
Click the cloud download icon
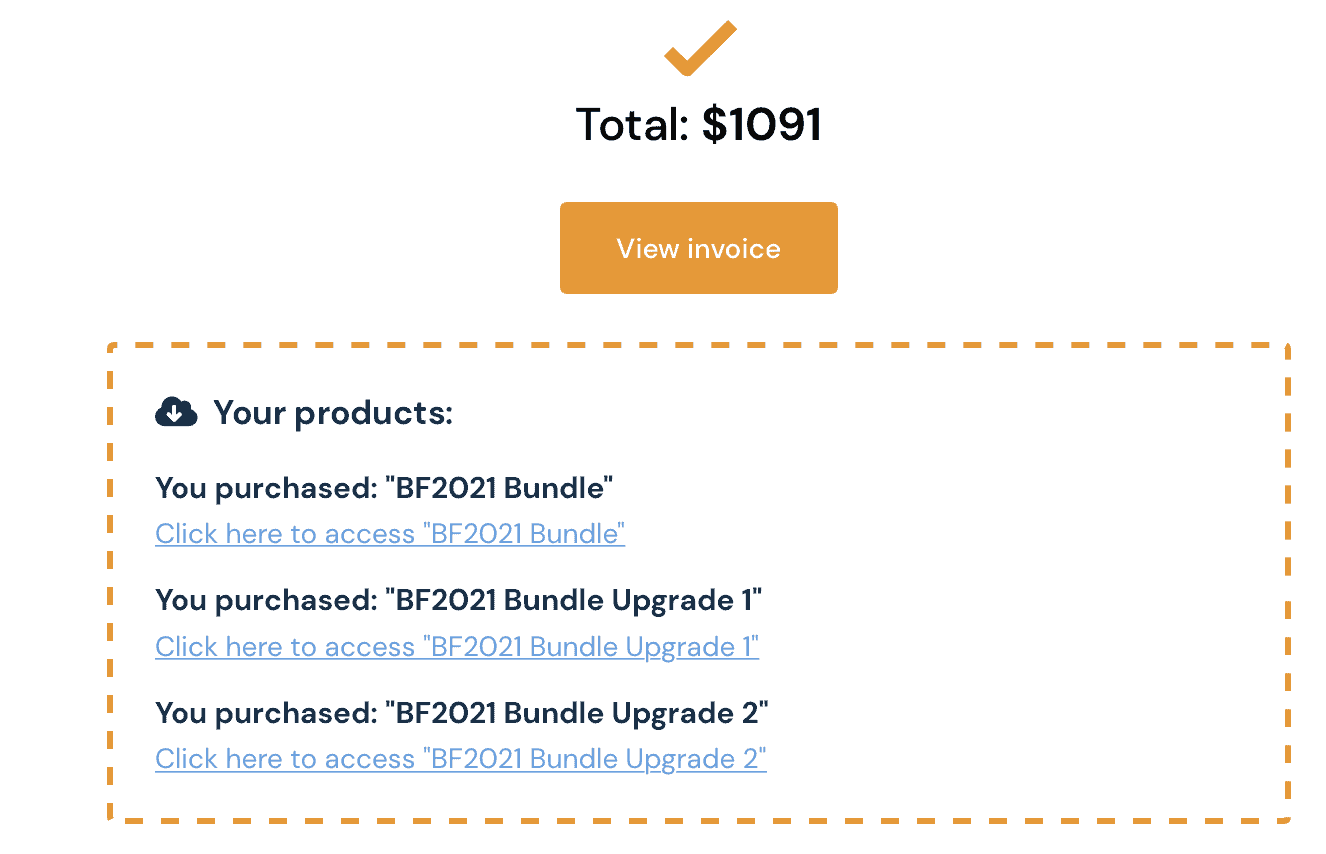[176, 411]
